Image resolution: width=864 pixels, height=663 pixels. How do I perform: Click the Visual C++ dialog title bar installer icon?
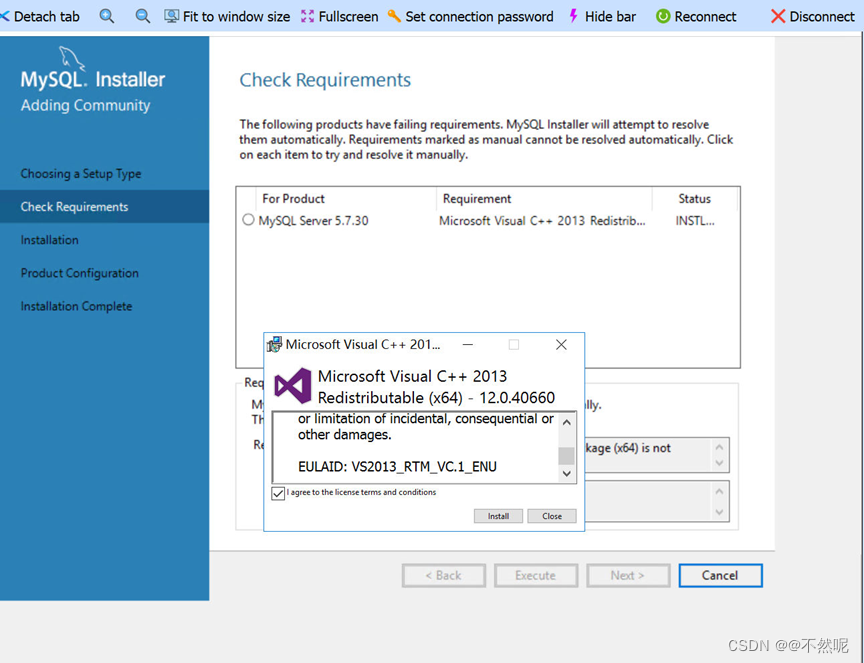[274, 344]
